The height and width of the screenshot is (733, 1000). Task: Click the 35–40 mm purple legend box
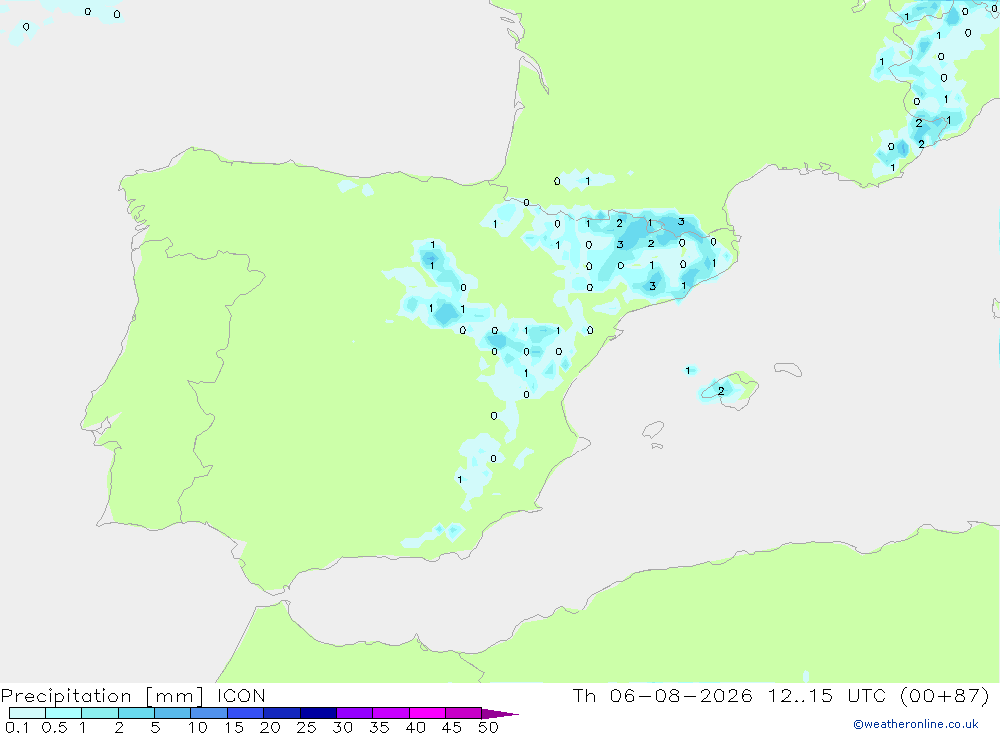[x=391, y=713]
